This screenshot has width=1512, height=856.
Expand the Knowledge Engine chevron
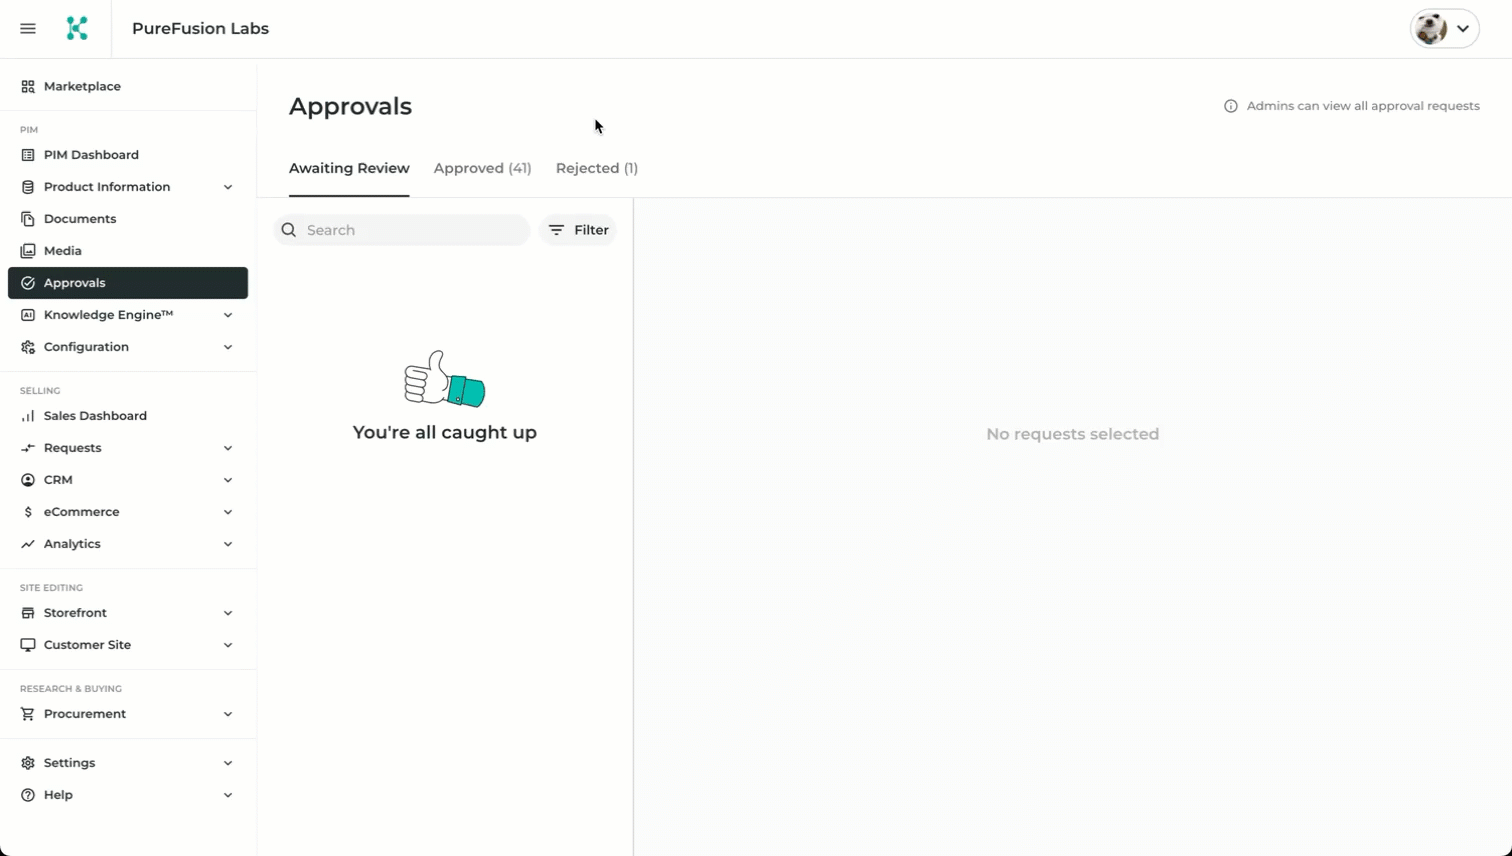coord(228,315)
